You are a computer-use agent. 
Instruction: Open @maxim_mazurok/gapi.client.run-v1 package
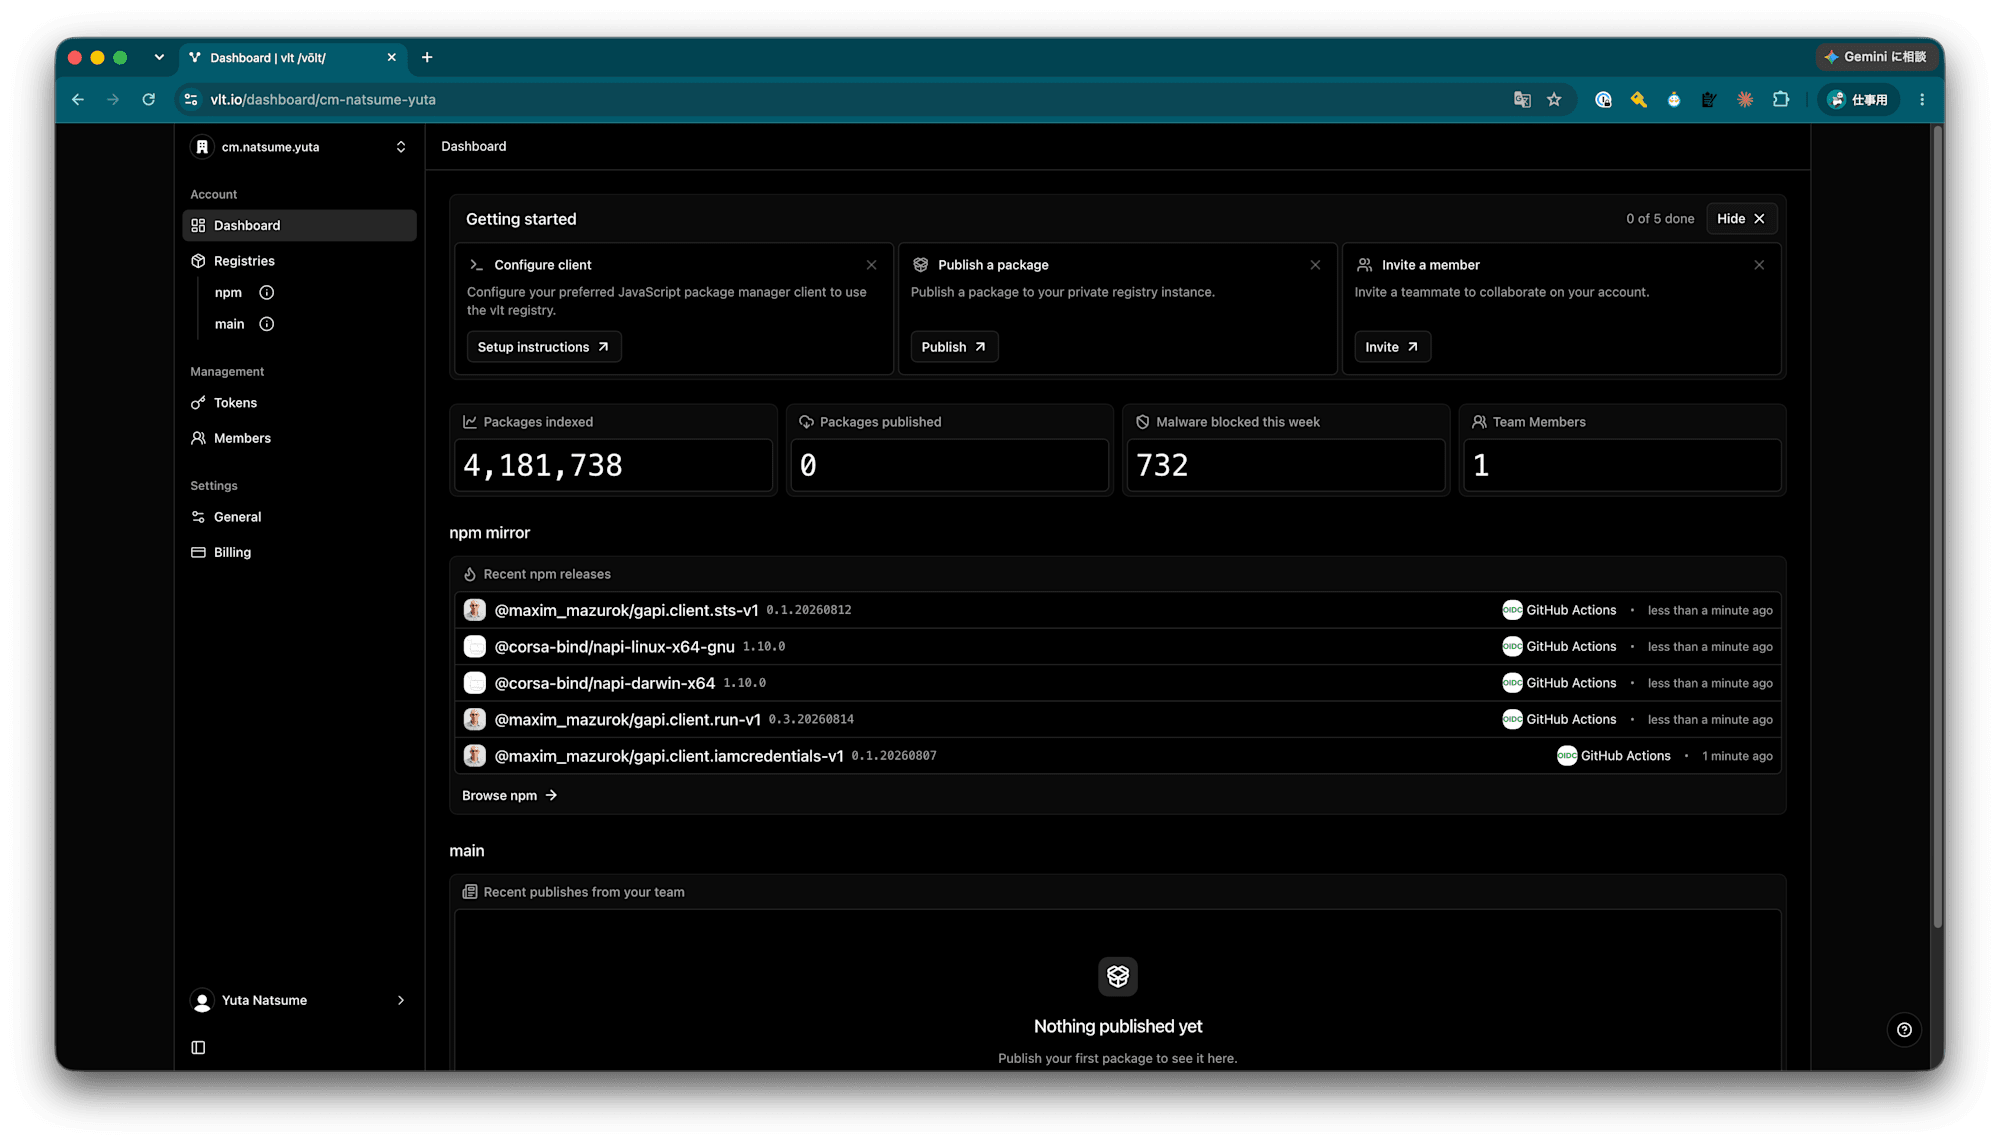pyautogui.click(x=627, y=720)
